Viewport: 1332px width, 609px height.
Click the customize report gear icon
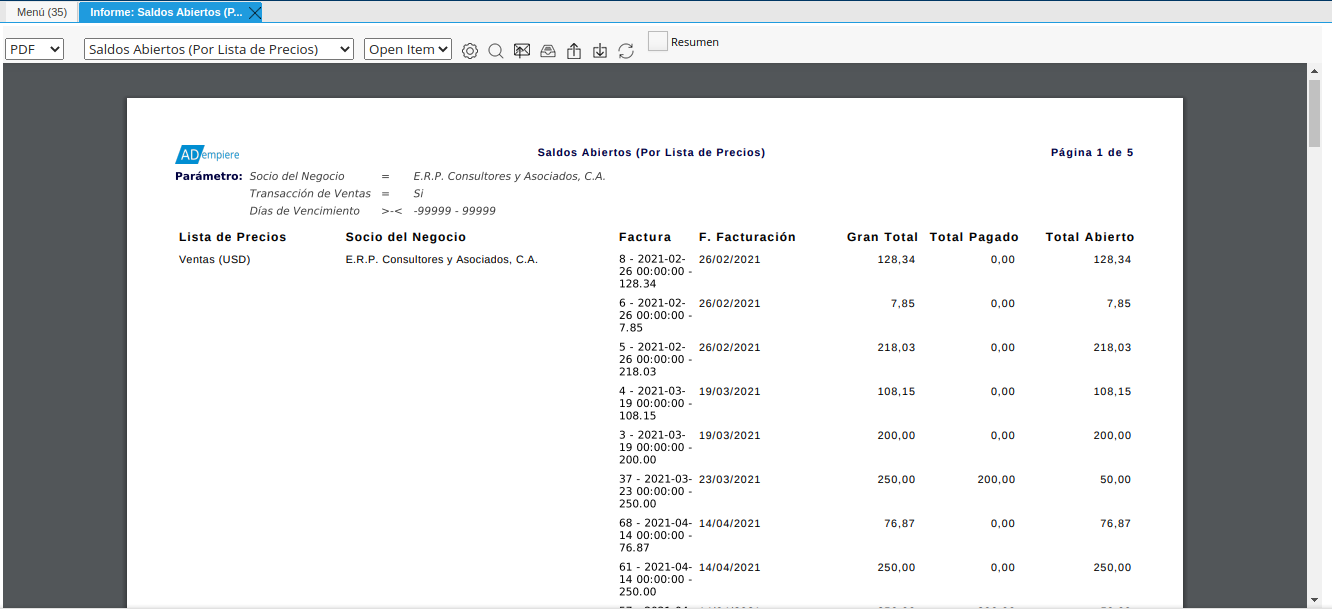tap(470, 51)
